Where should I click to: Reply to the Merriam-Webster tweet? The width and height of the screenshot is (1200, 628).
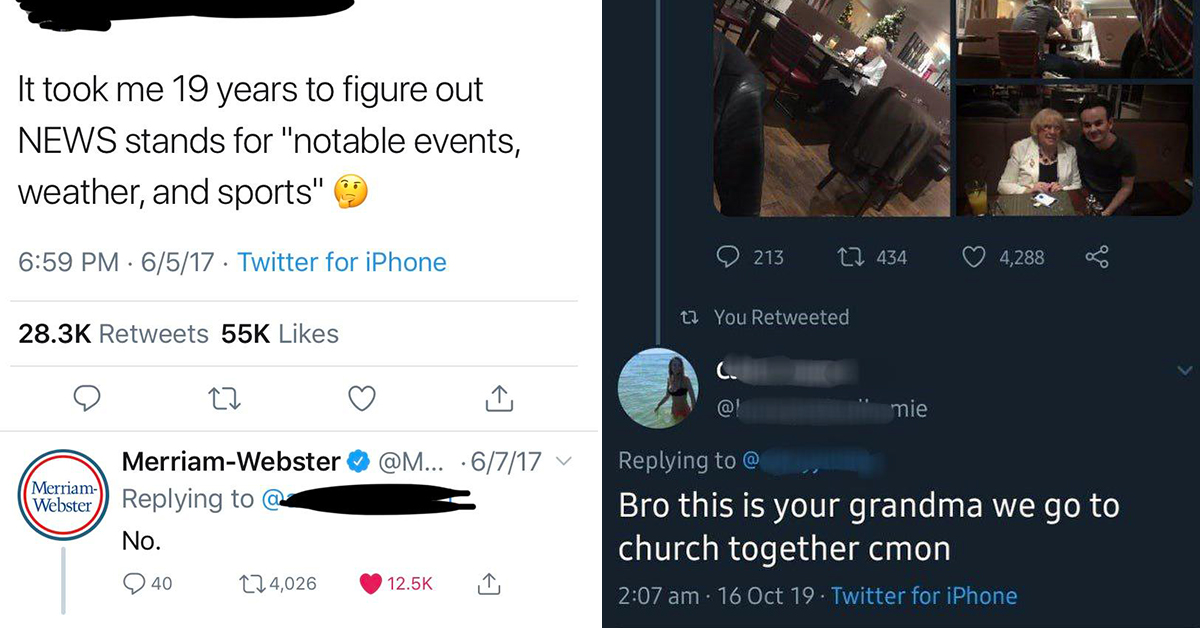134,584
